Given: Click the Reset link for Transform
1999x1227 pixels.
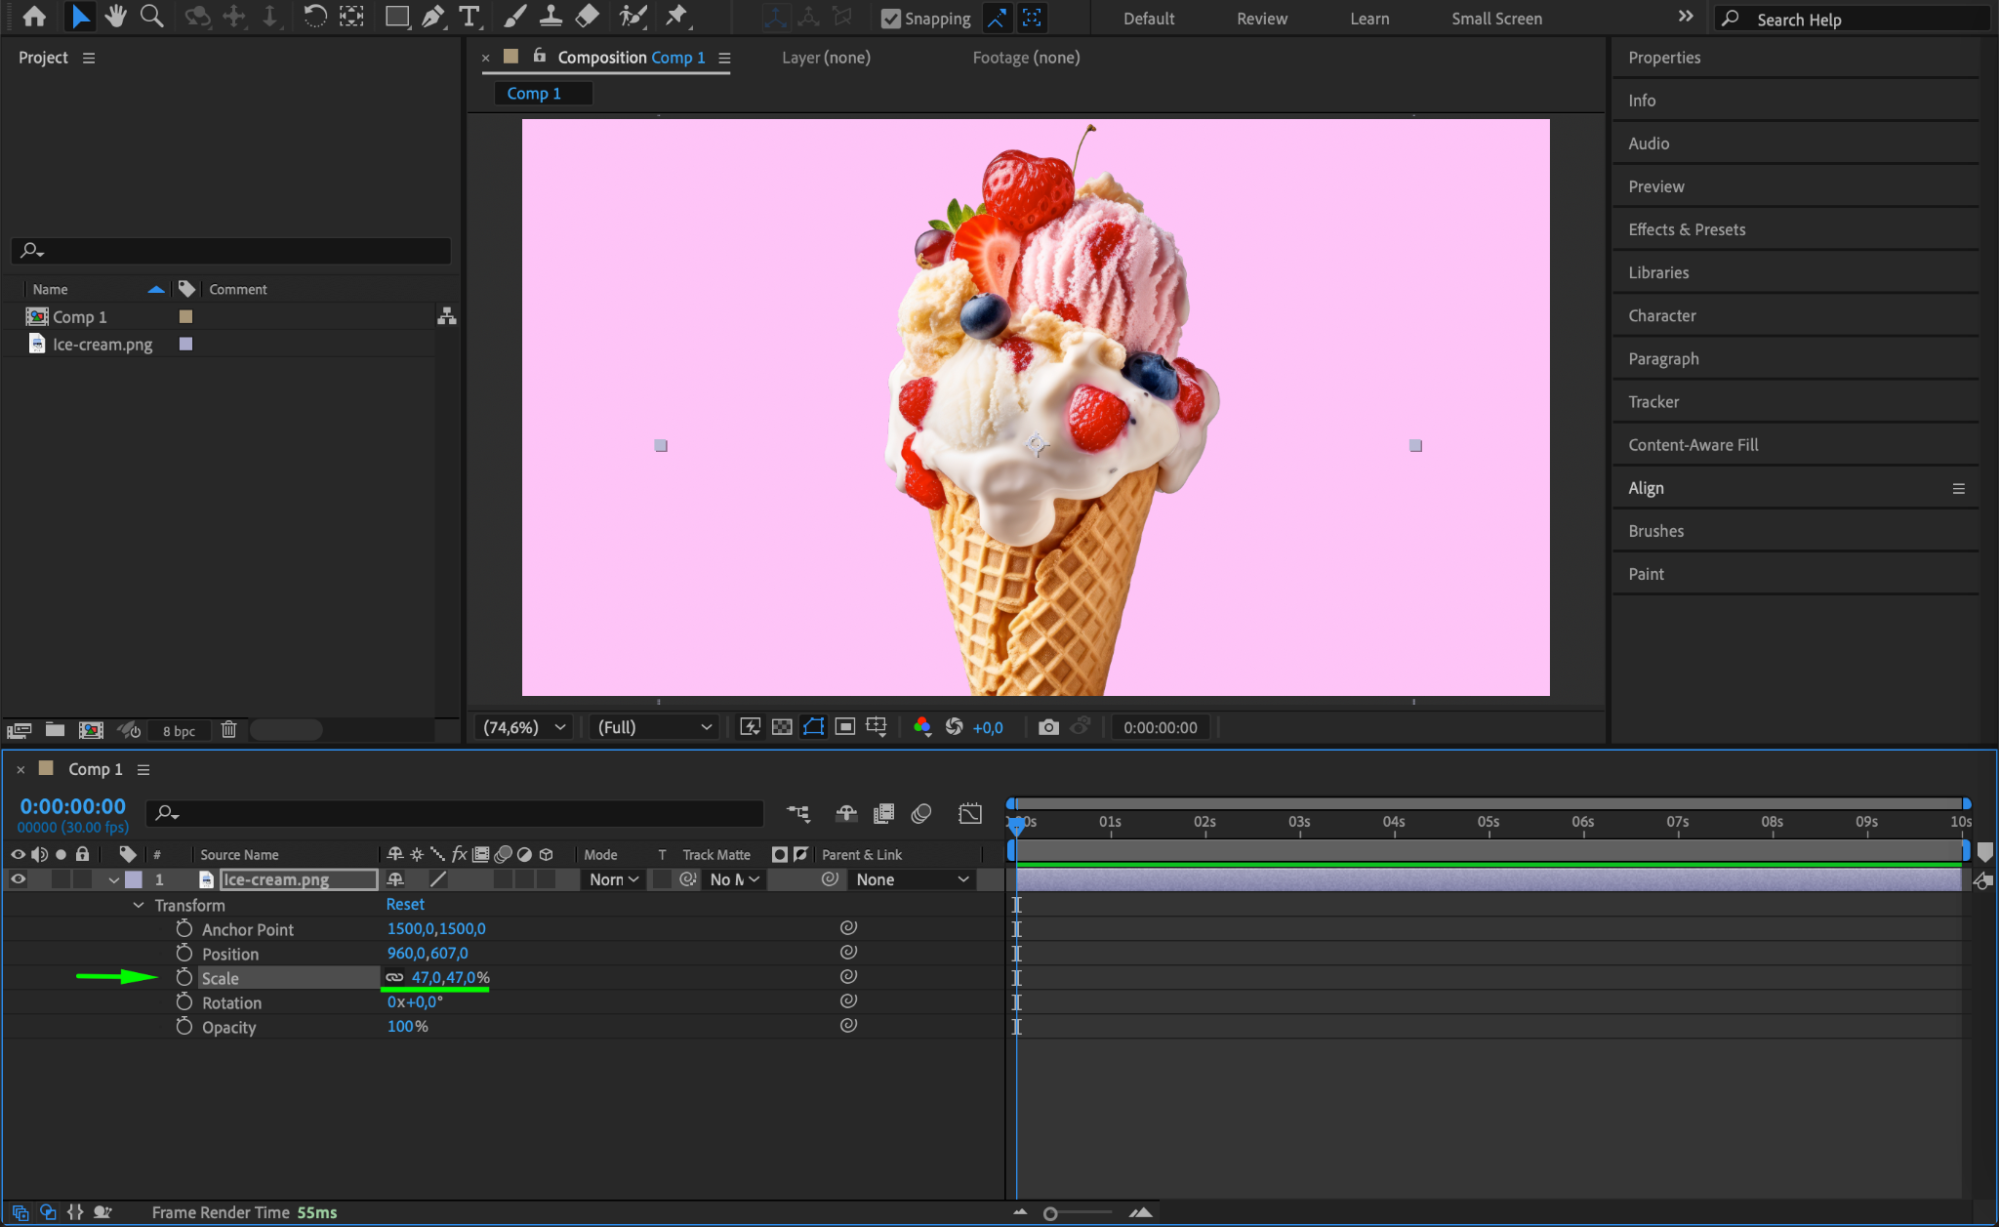Looking at the screenshot, I should tap(405, 904).
